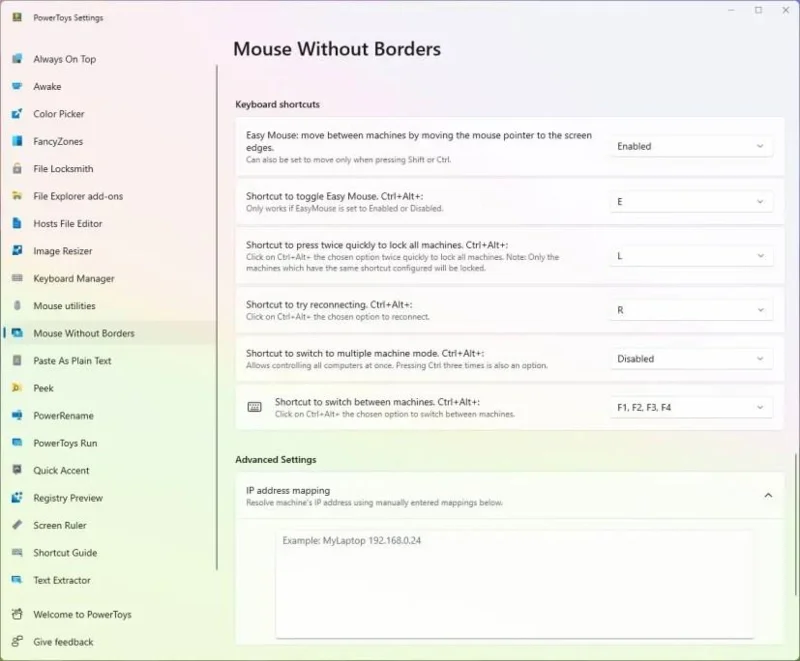
Task: Collapse the IP address mapping section
Action: [x=768, y=495]
